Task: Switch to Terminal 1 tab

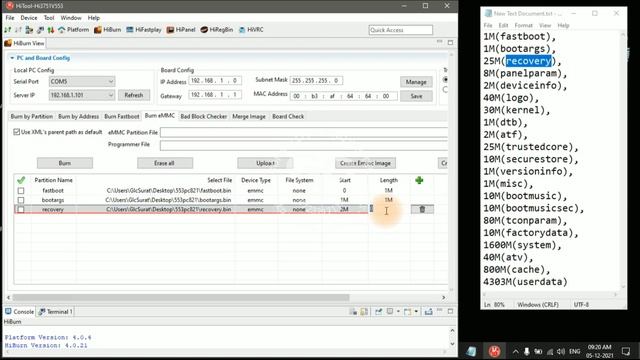Action: (x=56, y=311)
